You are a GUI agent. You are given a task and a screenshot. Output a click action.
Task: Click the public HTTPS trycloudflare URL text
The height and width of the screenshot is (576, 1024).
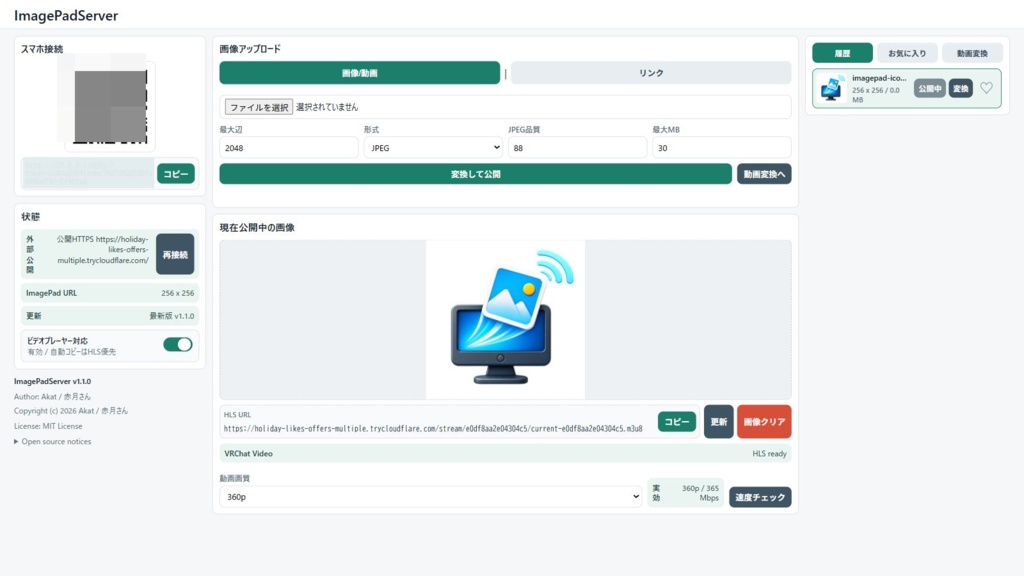pos(103,249)
